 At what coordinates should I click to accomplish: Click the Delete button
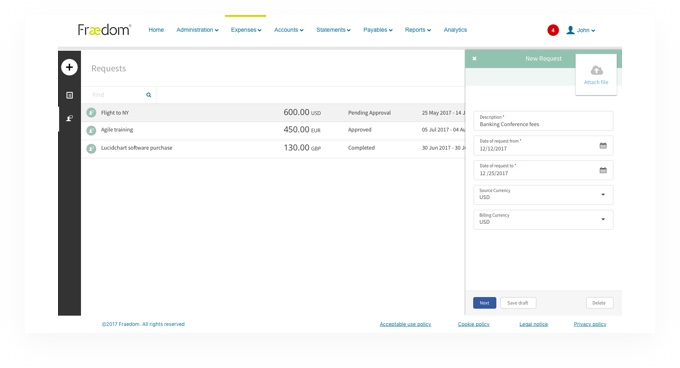click(x=599, y=303)
